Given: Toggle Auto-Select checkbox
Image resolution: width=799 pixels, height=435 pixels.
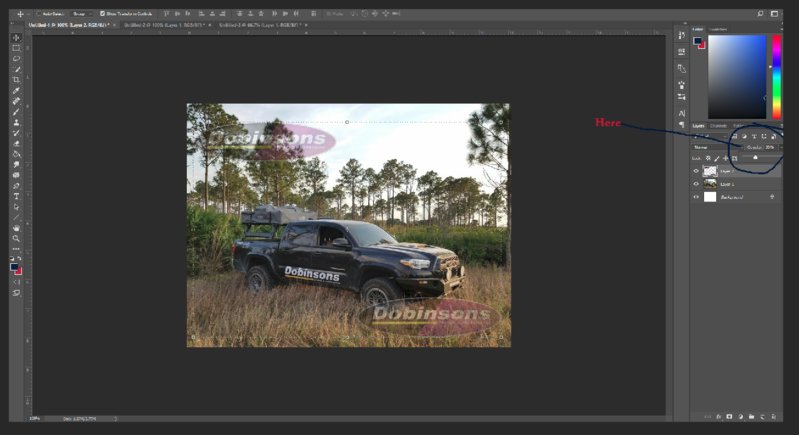Looking at the screenshot, I should (39, 14).
